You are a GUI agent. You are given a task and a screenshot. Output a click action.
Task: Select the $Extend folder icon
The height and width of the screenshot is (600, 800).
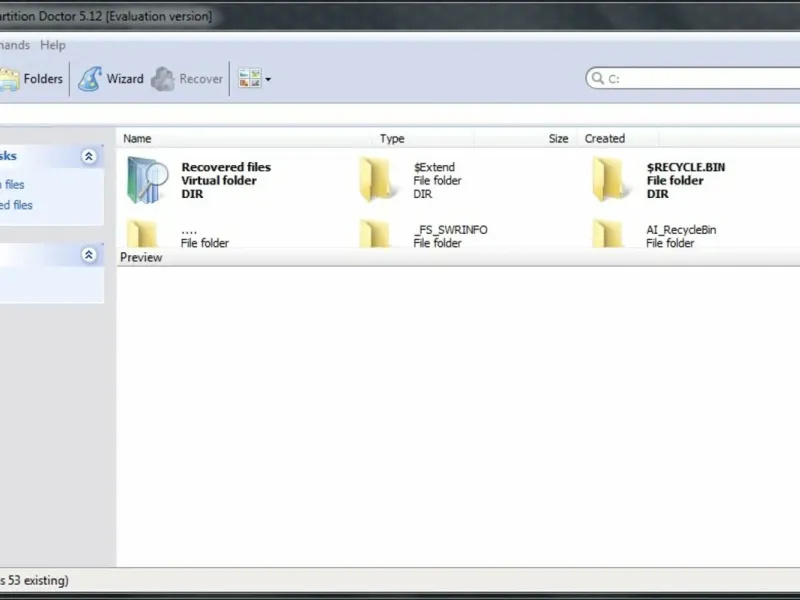pyautogui.click(x=376, y=180)
